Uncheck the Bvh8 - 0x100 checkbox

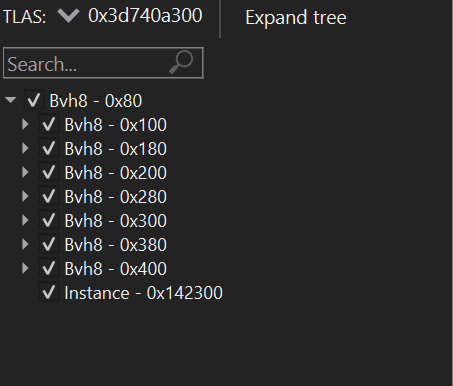click(49, 124)
